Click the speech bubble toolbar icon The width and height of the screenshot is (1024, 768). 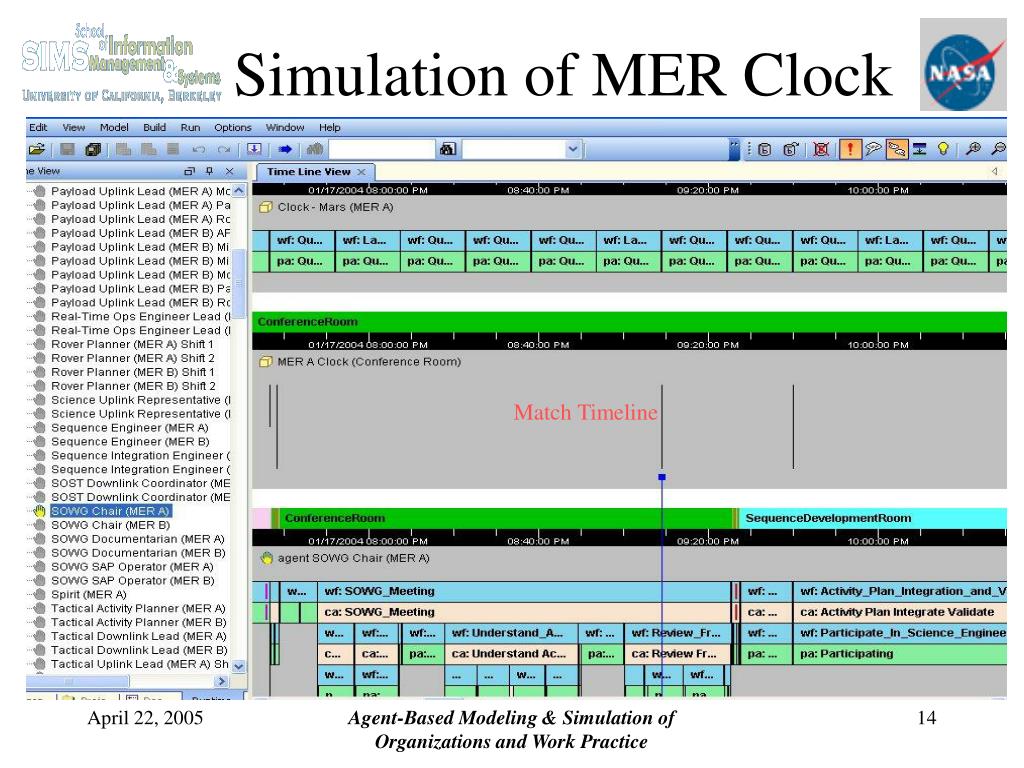[x=873, y=150]
